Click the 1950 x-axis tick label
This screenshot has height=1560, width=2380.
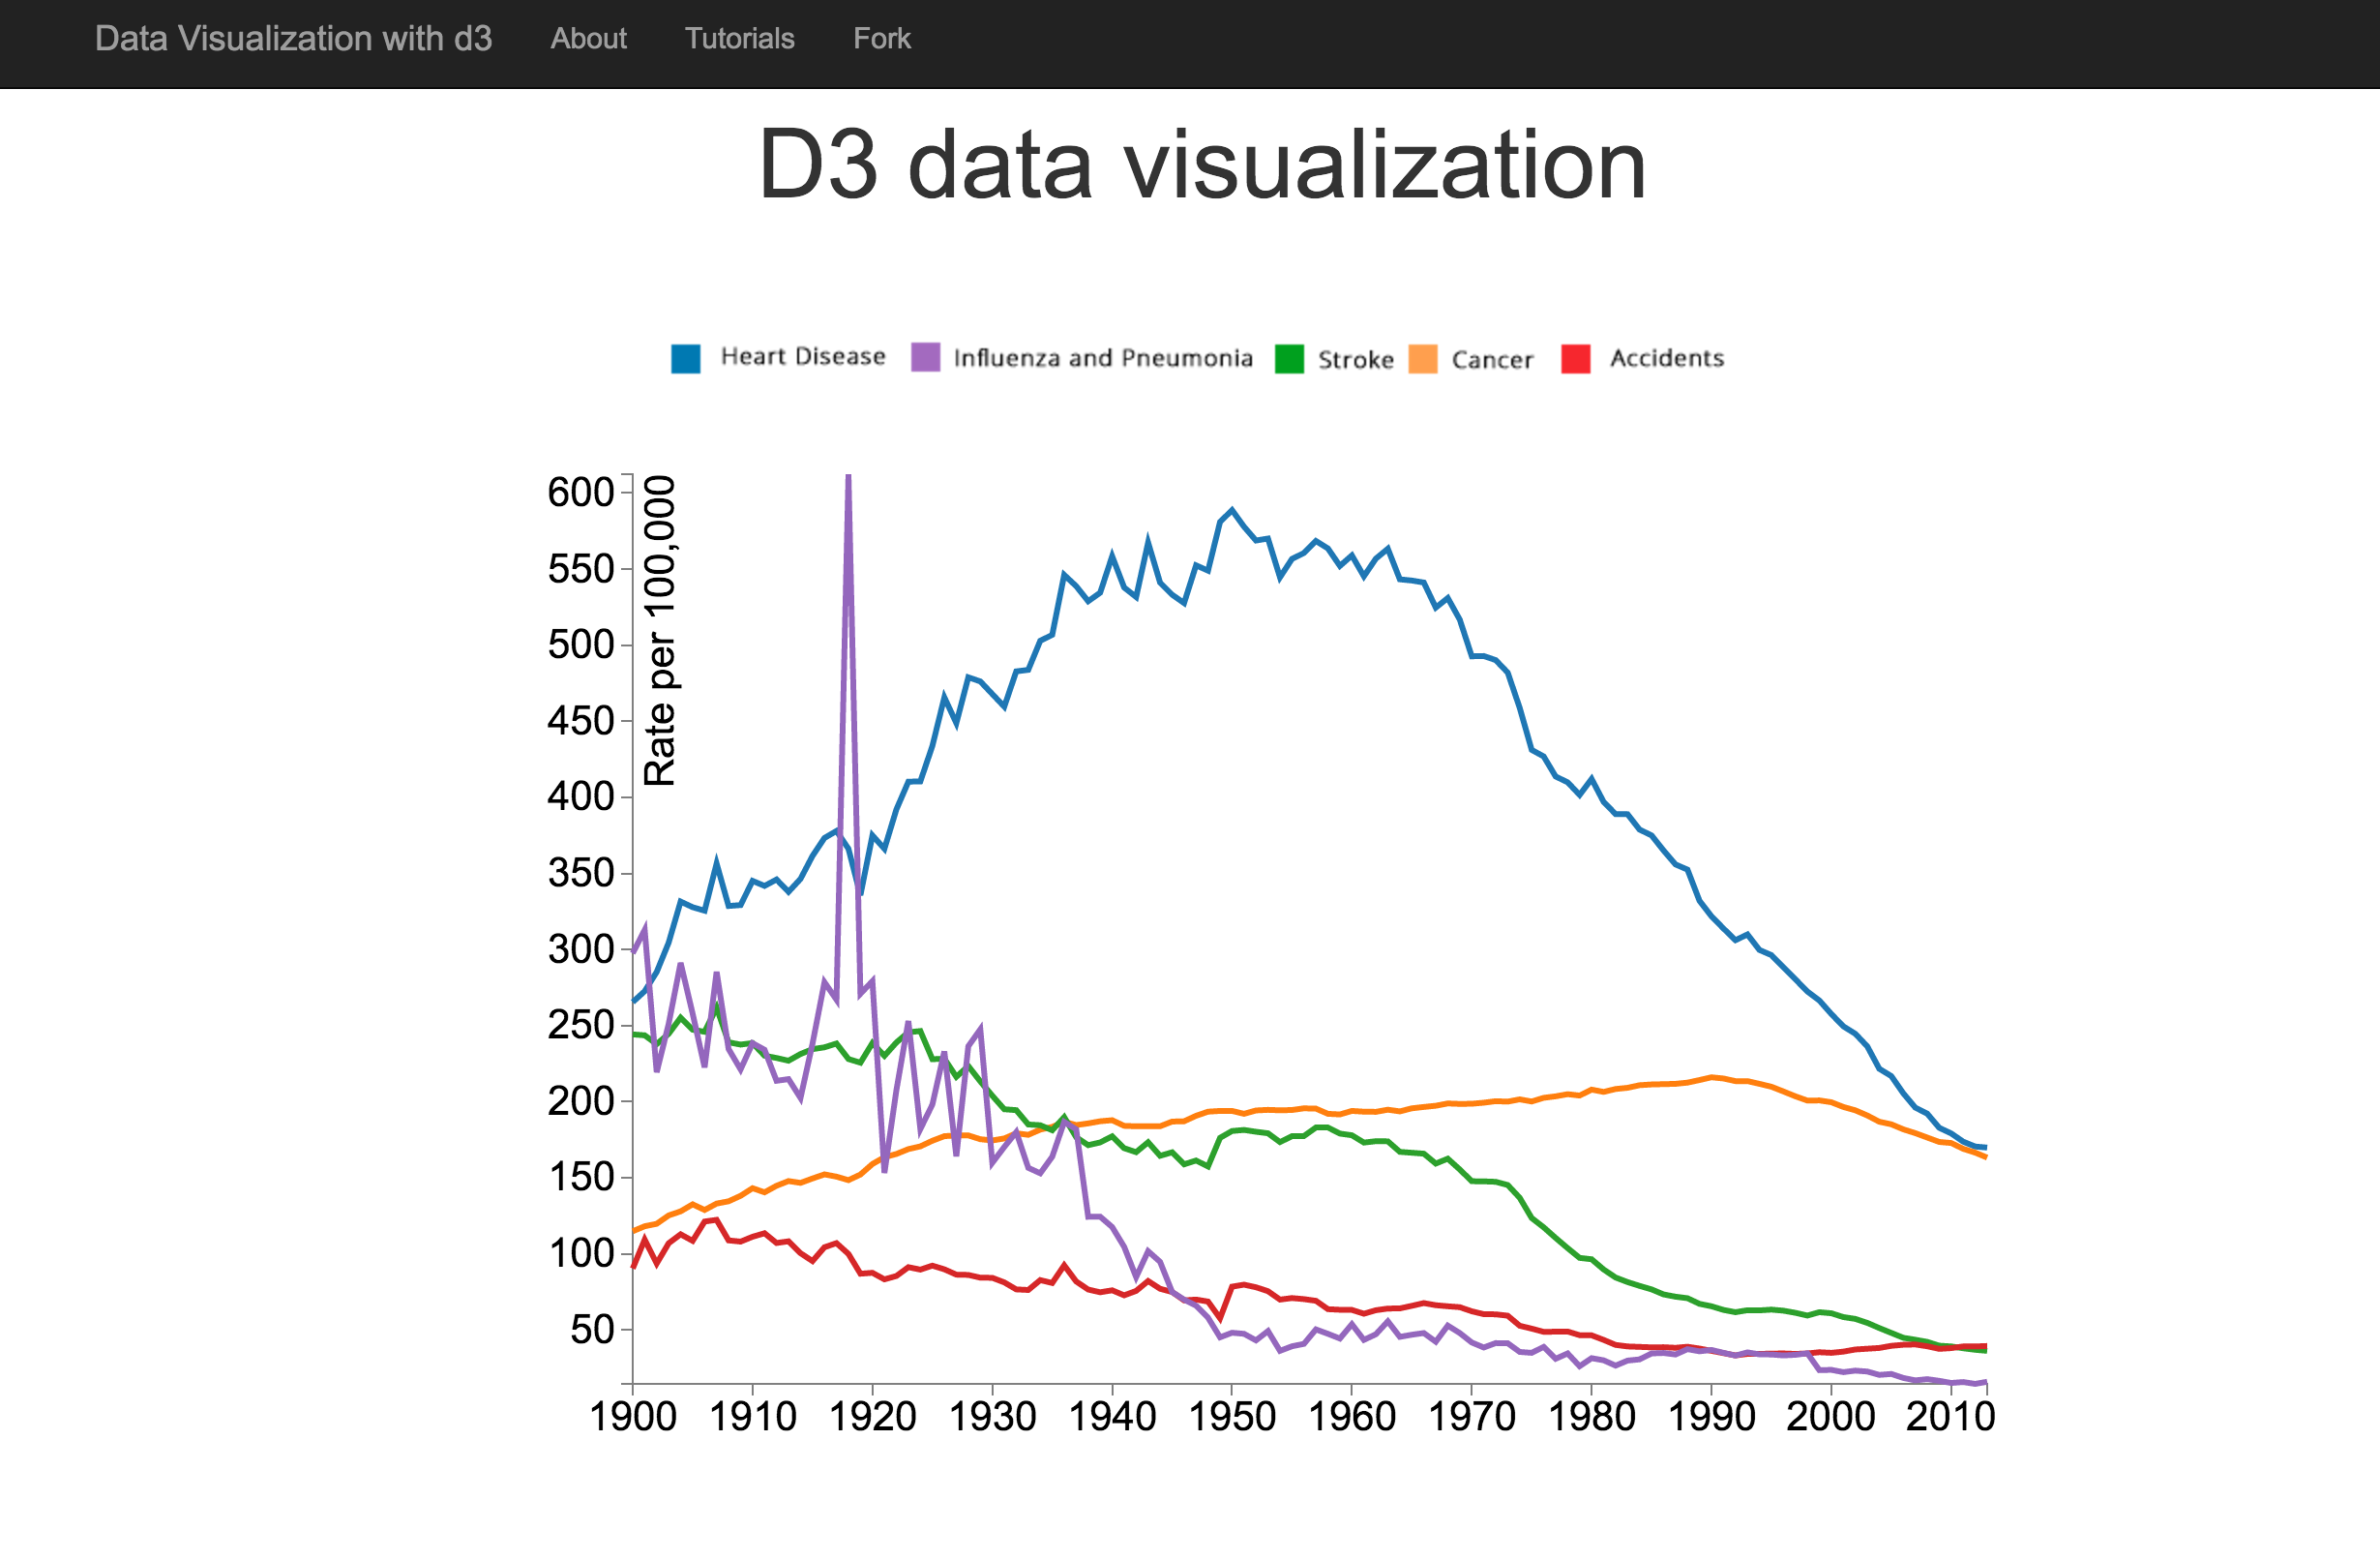pos(1232,1417)
